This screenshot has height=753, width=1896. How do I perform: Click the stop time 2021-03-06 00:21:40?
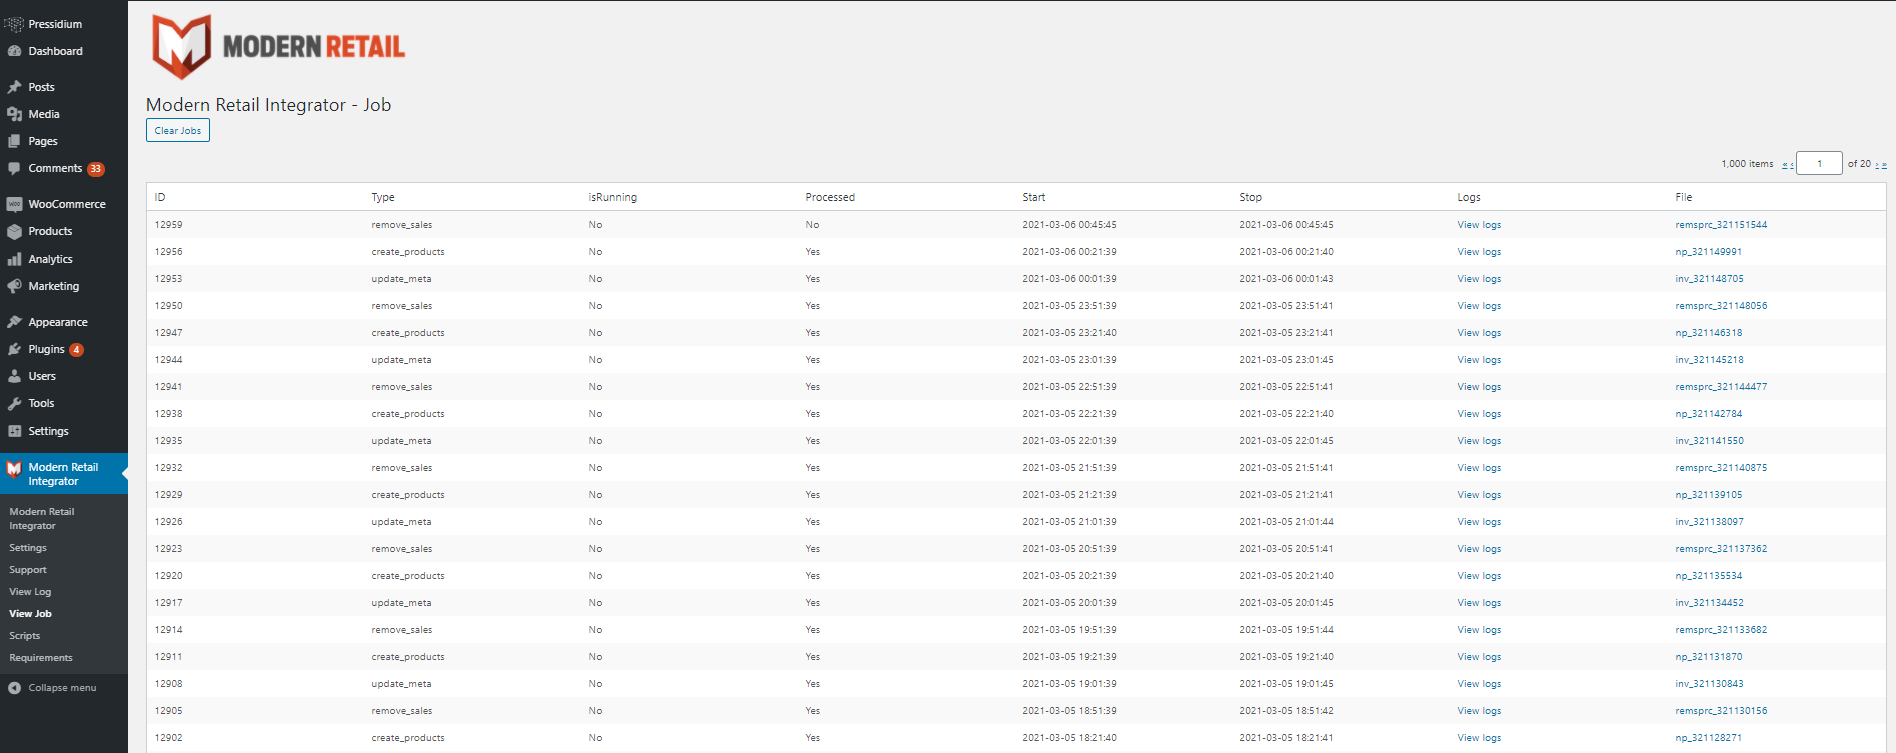[1286, 252]
